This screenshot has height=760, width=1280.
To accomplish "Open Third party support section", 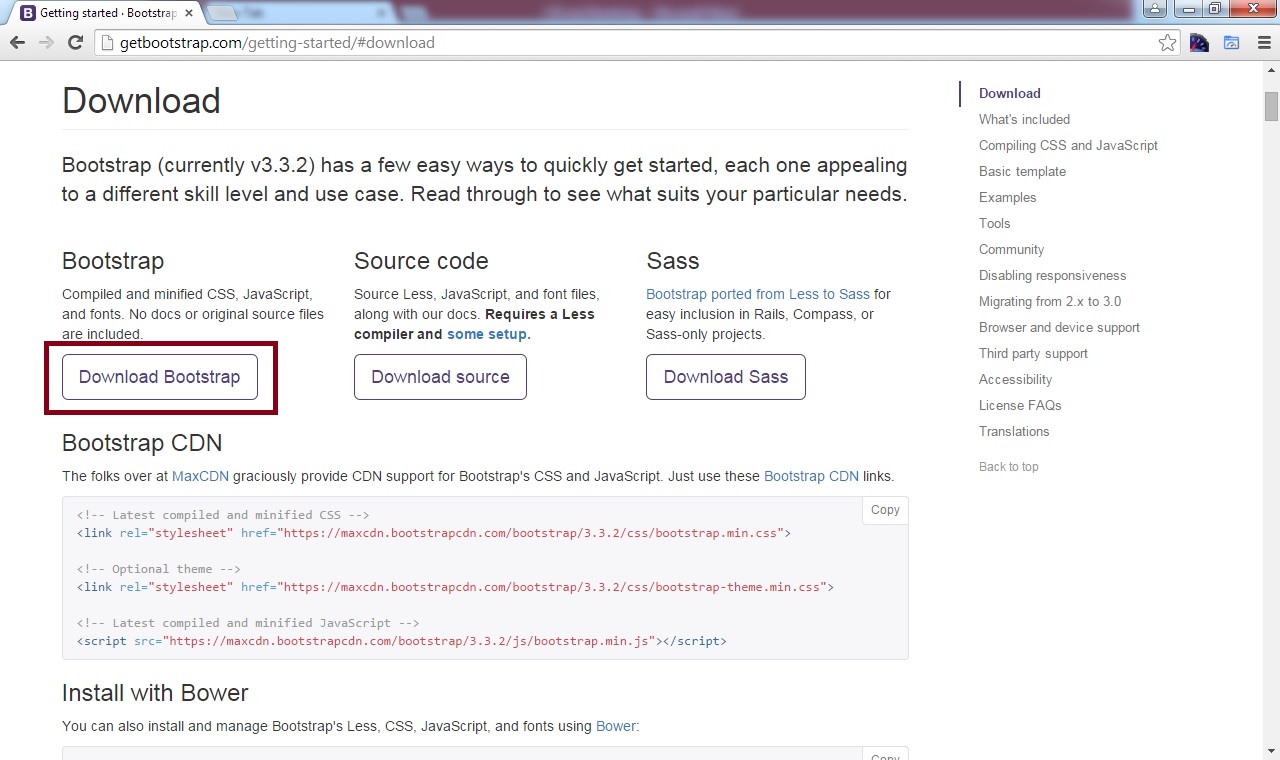I will (1033, 353).
